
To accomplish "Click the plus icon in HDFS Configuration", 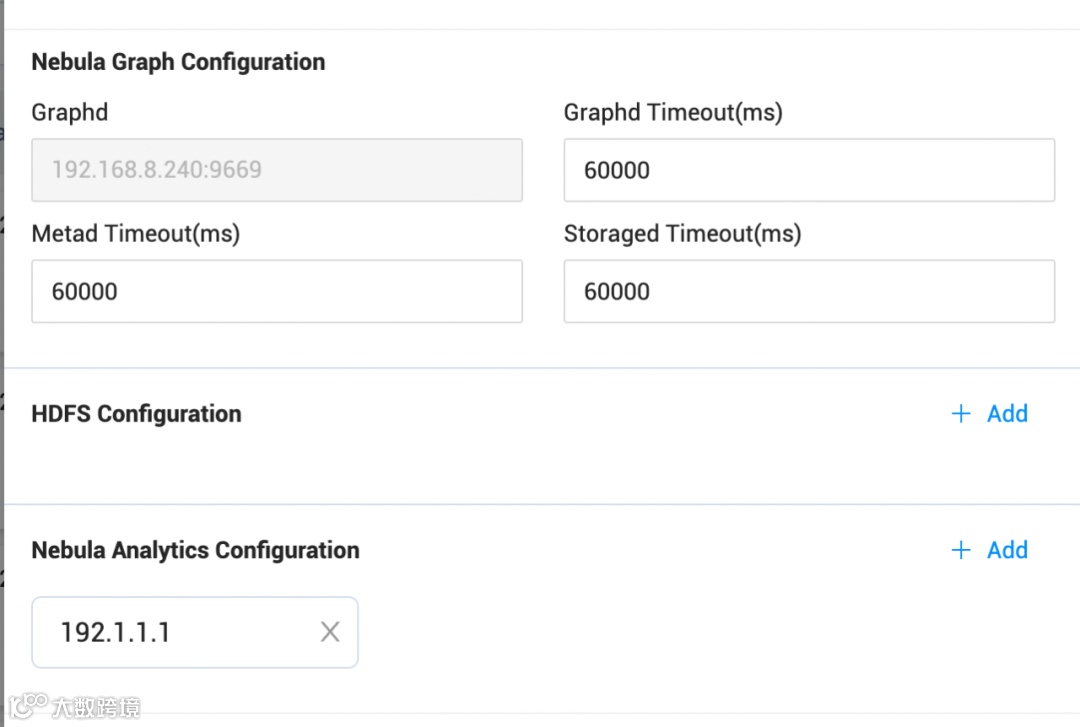I will pyautogui.click(x=961, y=414).
